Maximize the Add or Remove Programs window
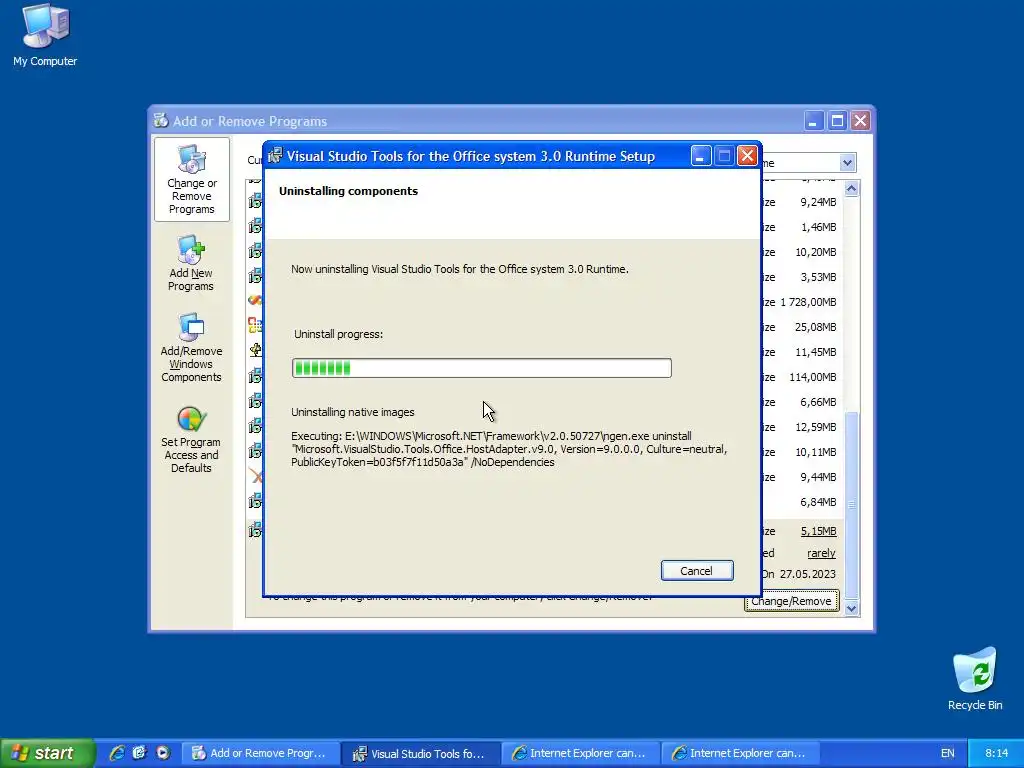 pos(837,121)
